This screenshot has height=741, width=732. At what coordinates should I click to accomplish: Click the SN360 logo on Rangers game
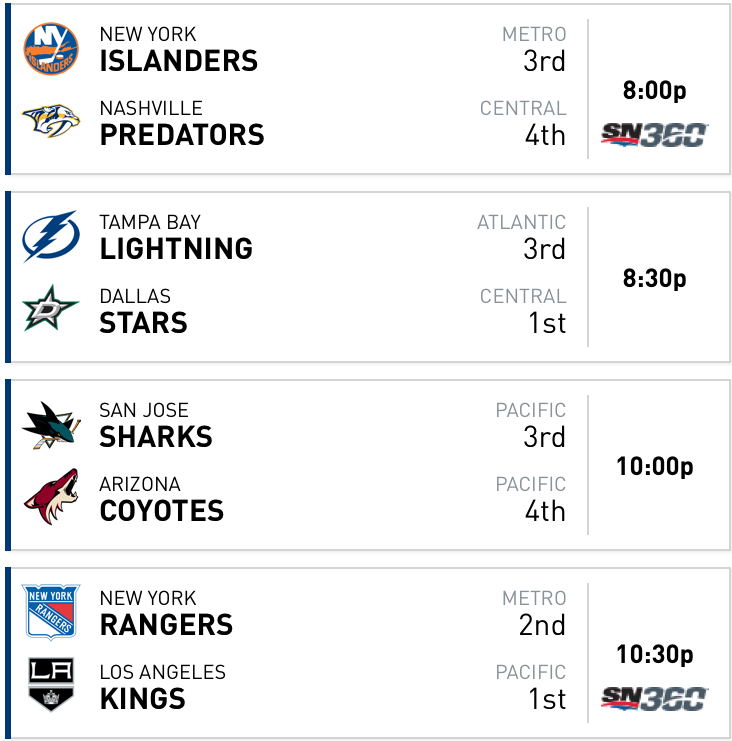pyautogui.click(x=654, y=698)
